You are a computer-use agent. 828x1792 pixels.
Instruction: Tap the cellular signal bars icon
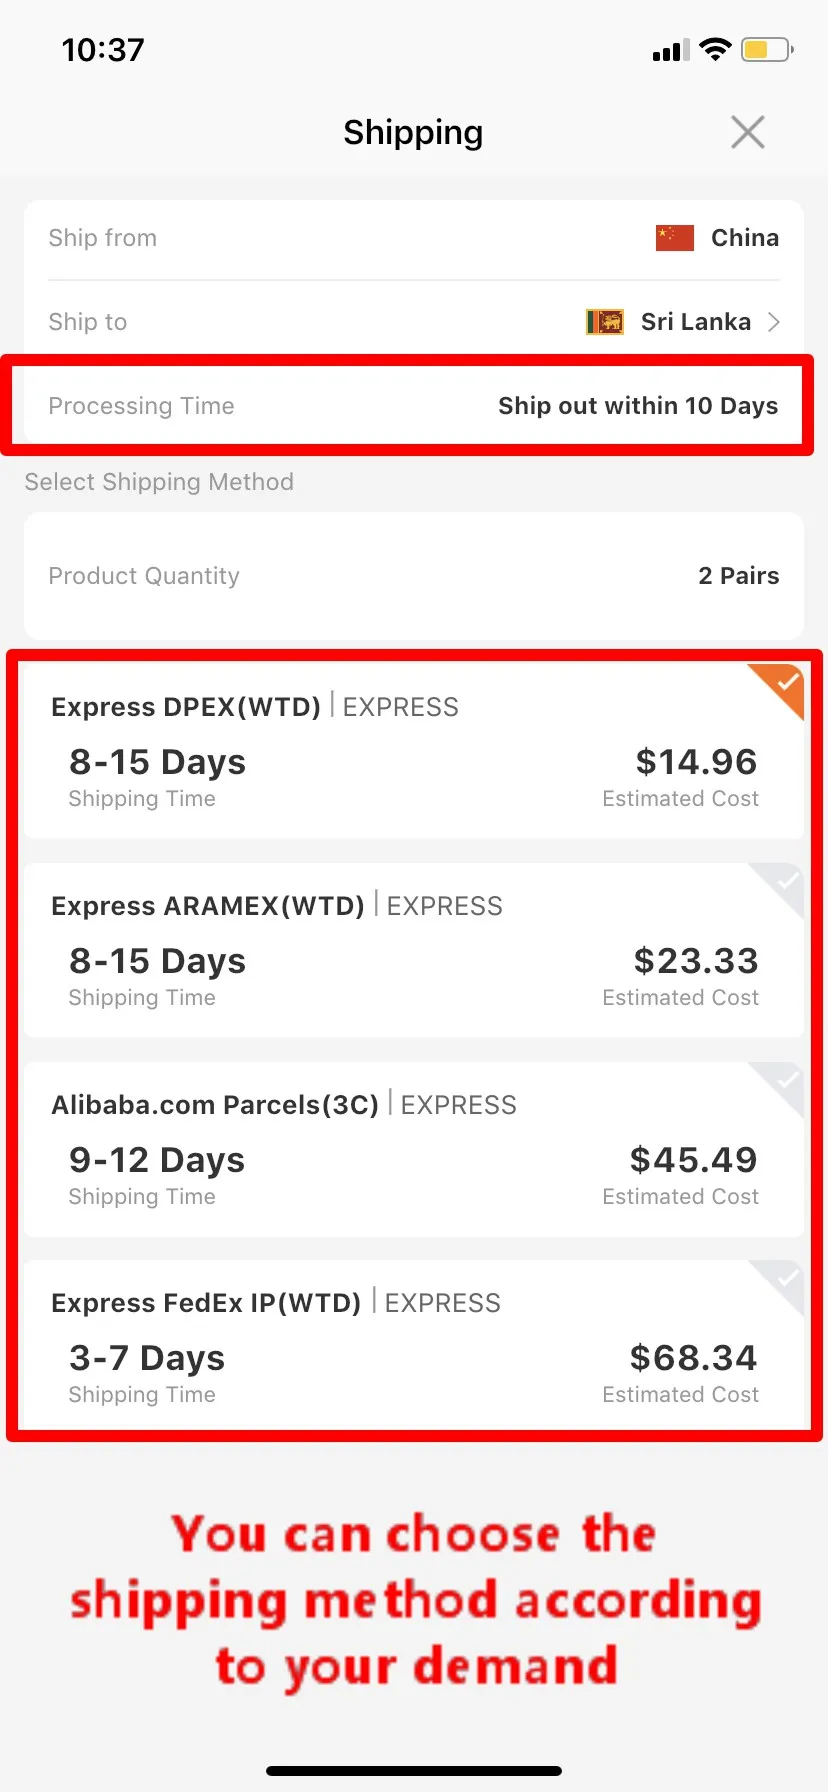[x=670, y=51]
